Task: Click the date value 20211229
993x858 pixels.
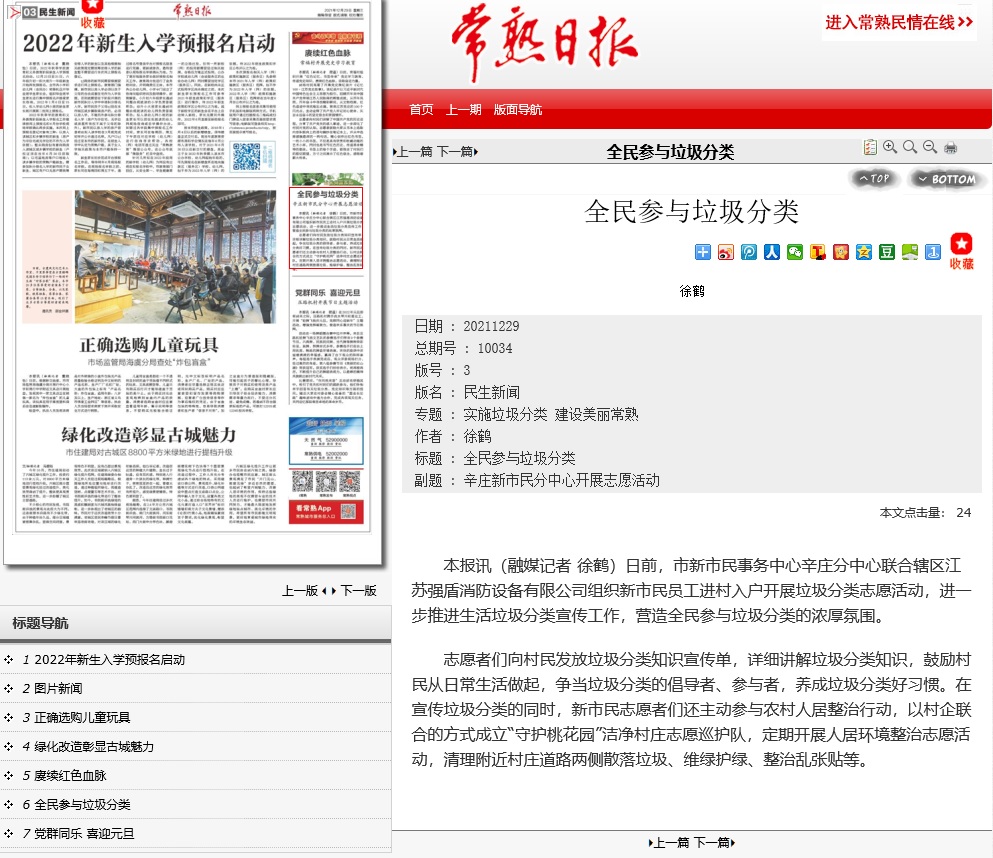Action: pyautogui.click(x=491, y=326)
